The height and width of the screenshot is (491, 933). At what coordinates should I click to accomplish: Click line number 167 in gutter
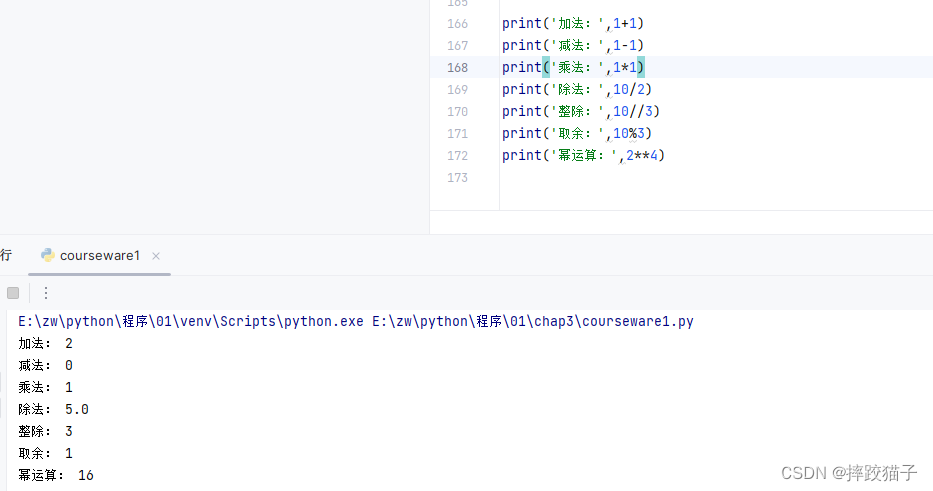[x=458, y=46]
